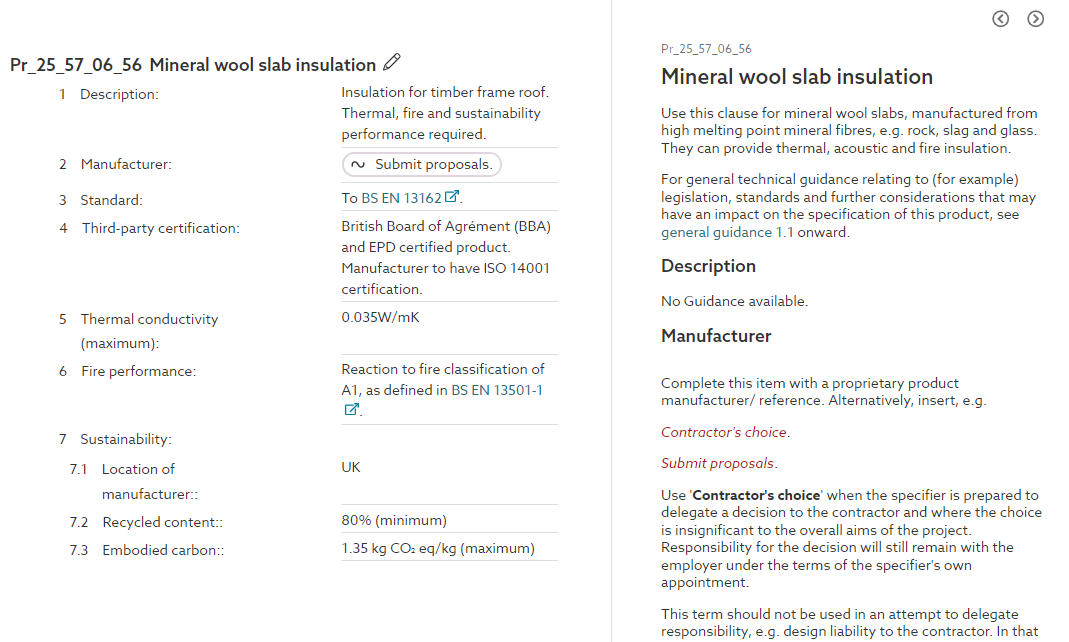Go to next guidance with right arrow
The height and width of the screenshot is (642, 1069).
pyautogui.click(x=1035, y=19)
